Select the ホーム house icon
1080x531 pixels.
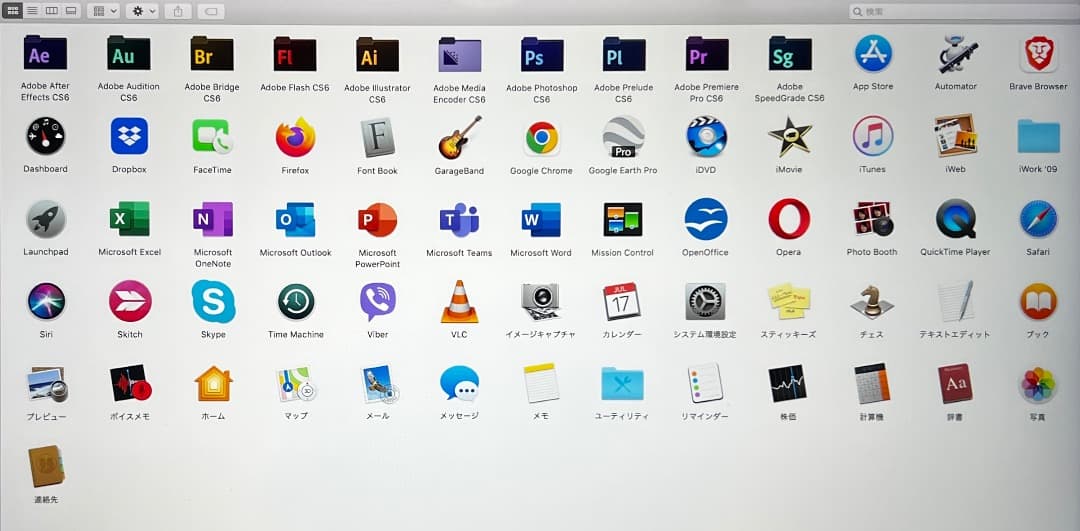point(214,384)
